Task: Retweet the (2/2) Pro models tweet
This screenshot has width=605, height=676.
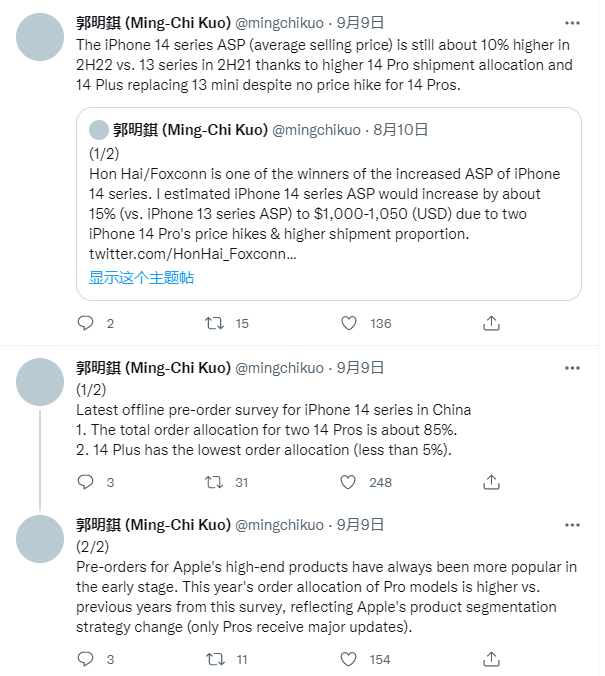Action: coord(214,659)
